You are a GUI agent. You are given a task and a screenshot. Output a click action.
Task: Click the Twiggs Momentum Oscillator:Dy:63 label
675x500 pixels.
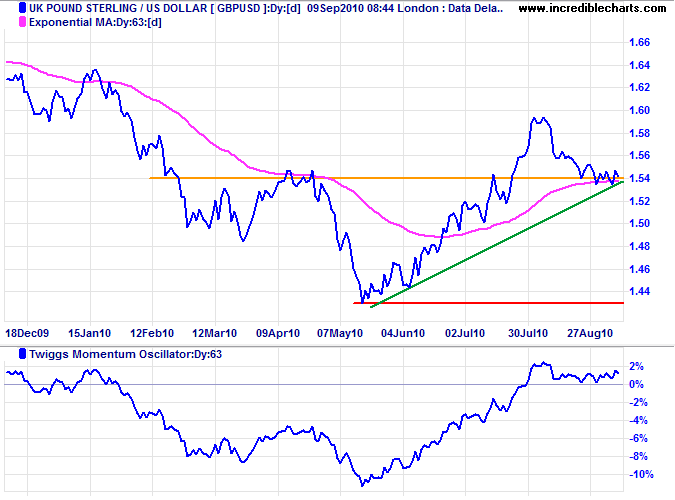(125, 354)
